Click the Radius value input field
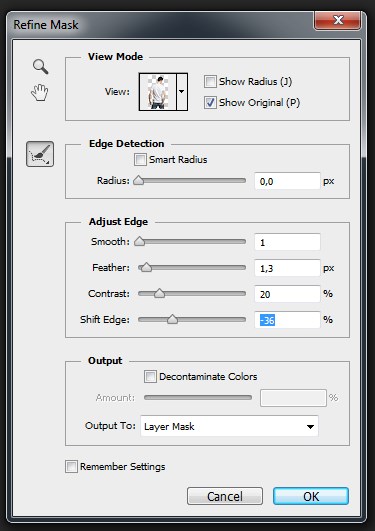The image size is (375, 531). pos(287,181)
